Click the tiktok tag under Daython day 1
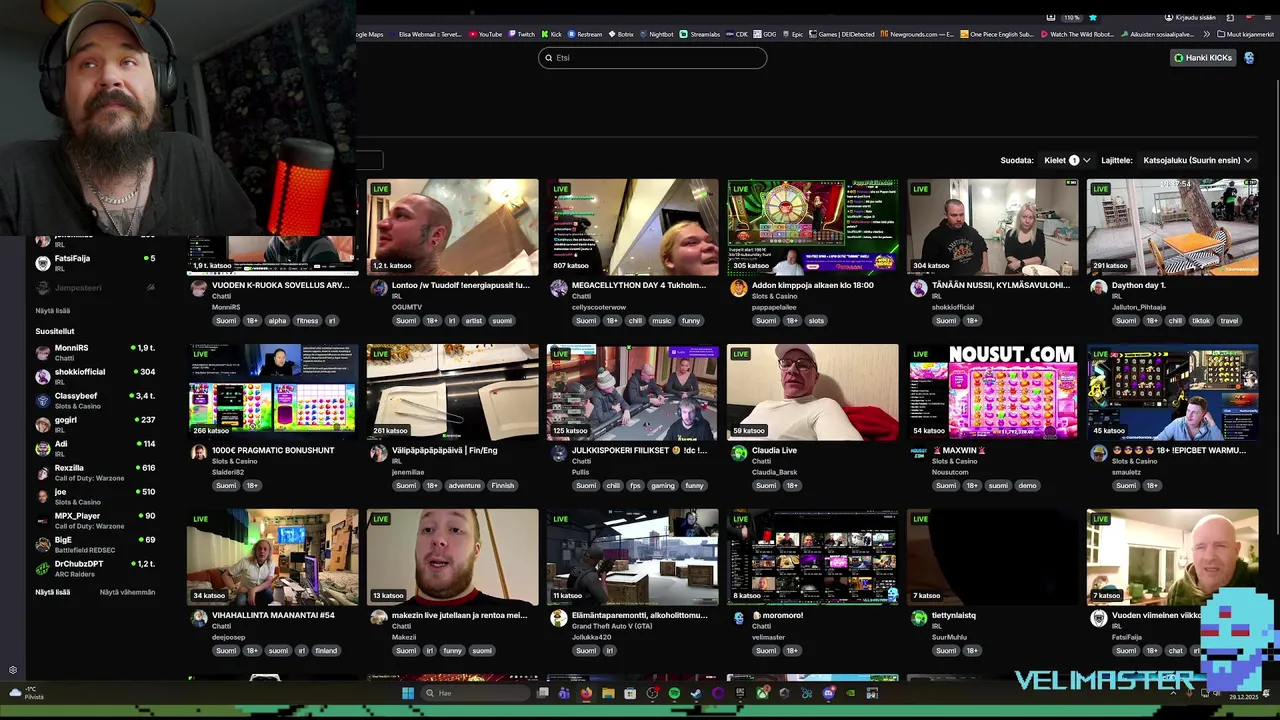Screen dimensions: 1280x720 tap(1200, 321)
